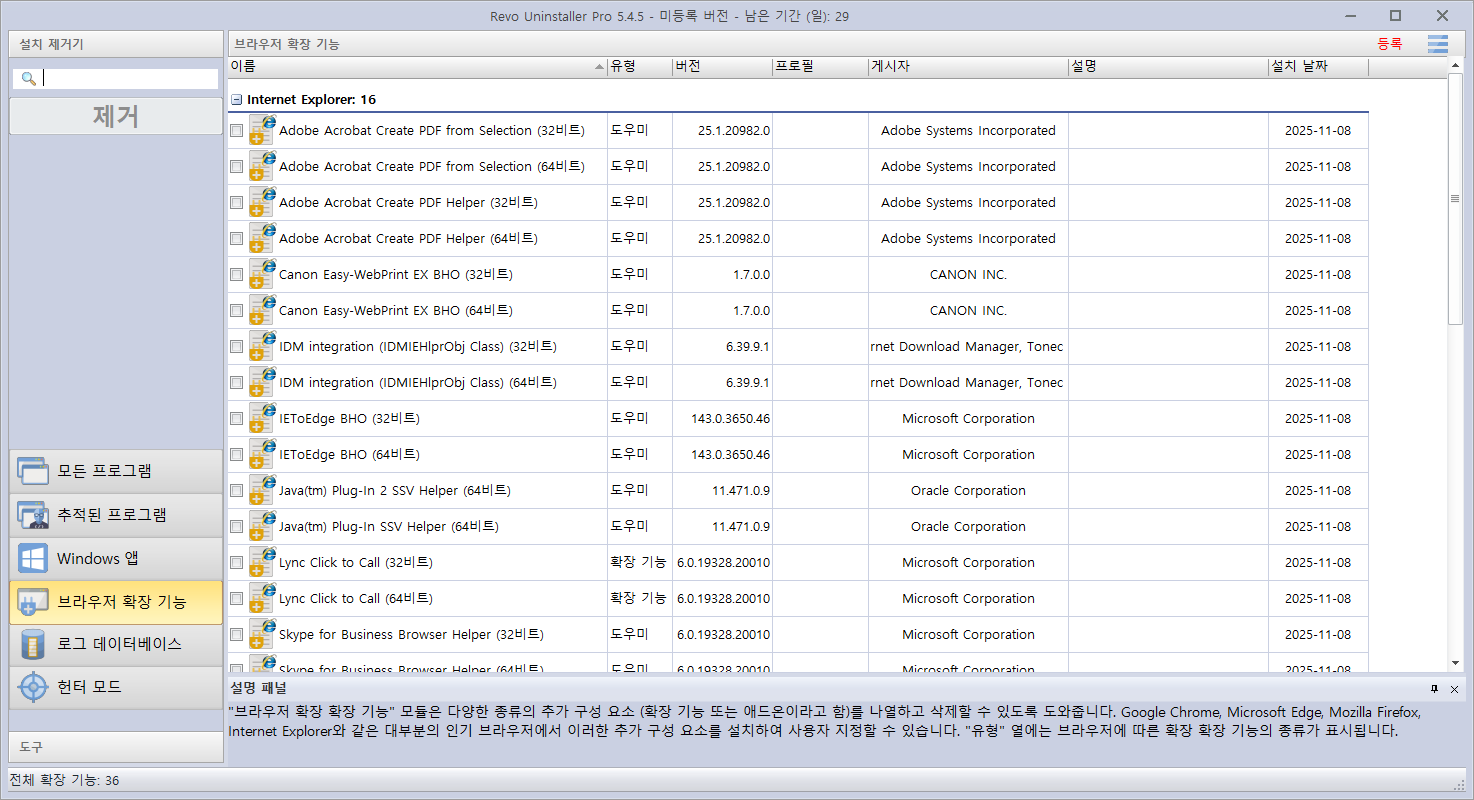Check Adobe Acrobat Create PDF from Selection (32비트)
The height and width of the screenshot is (800, 1474).
(236, 131)
